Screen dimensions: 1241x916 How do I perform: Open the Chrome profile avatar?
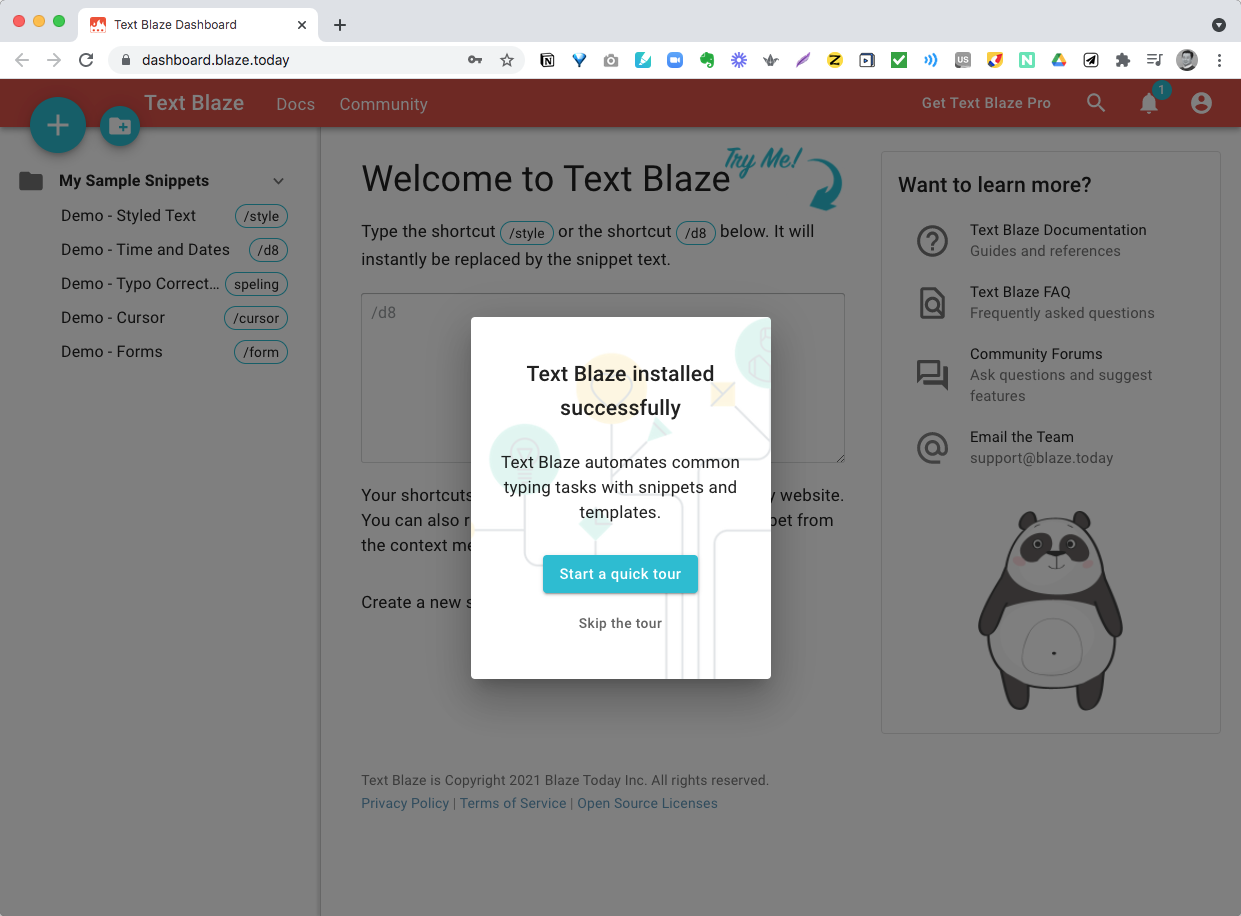[x=1187, y=60]
